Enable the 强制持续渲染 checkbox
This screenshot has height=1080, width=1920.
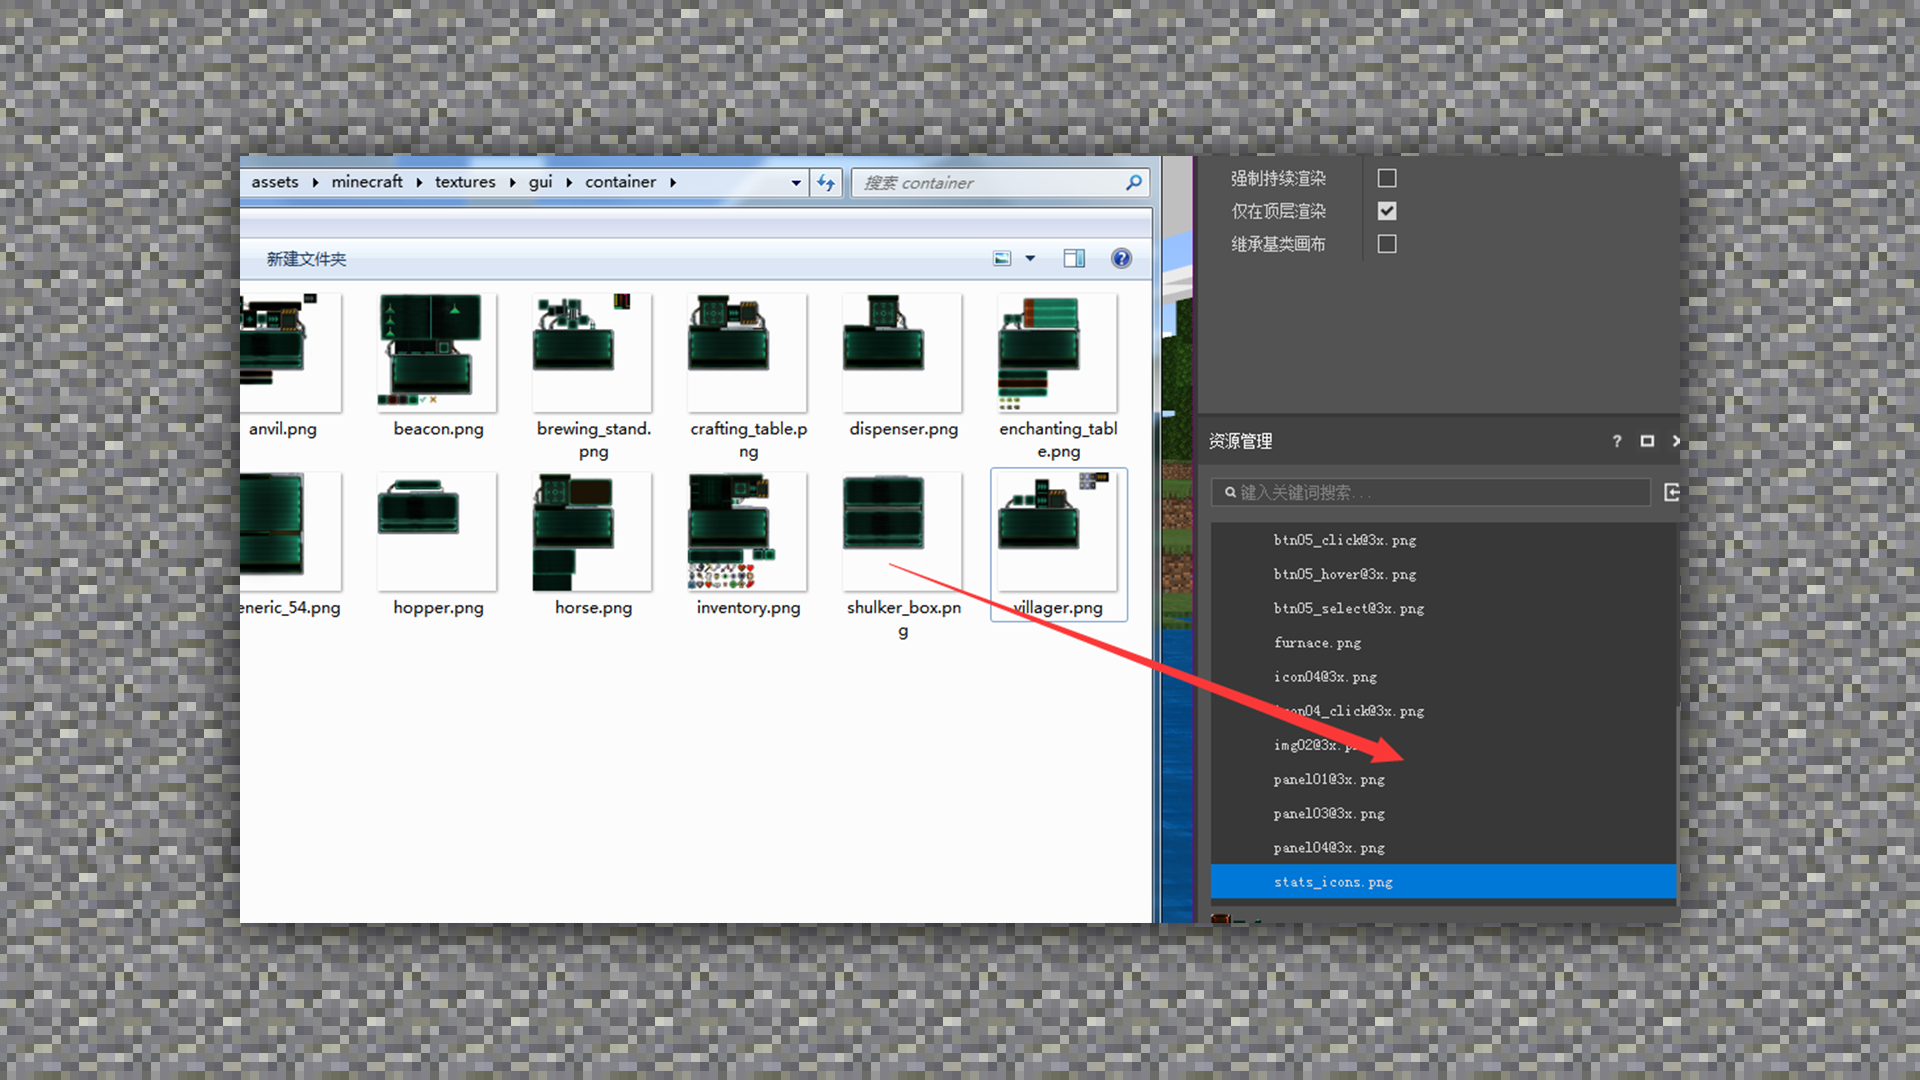tap(1387, 178)
